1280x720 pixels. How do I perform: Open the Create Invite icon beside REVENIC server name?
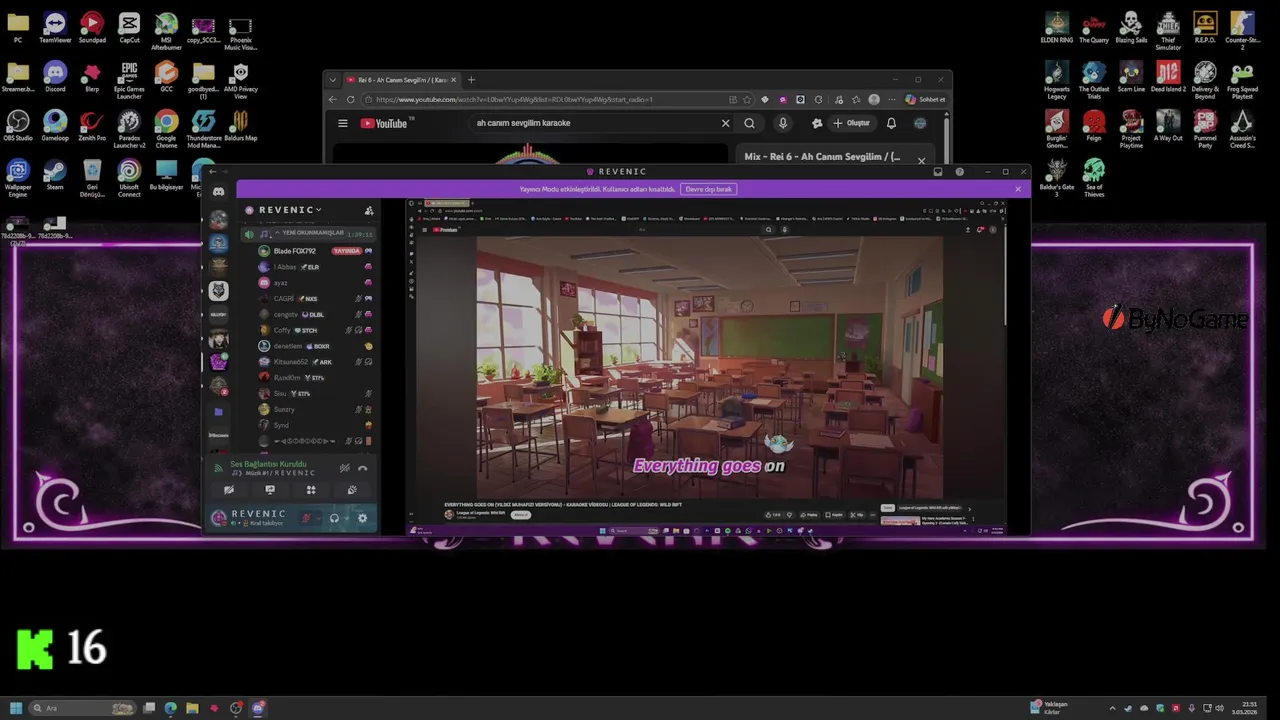pos(369,211)
